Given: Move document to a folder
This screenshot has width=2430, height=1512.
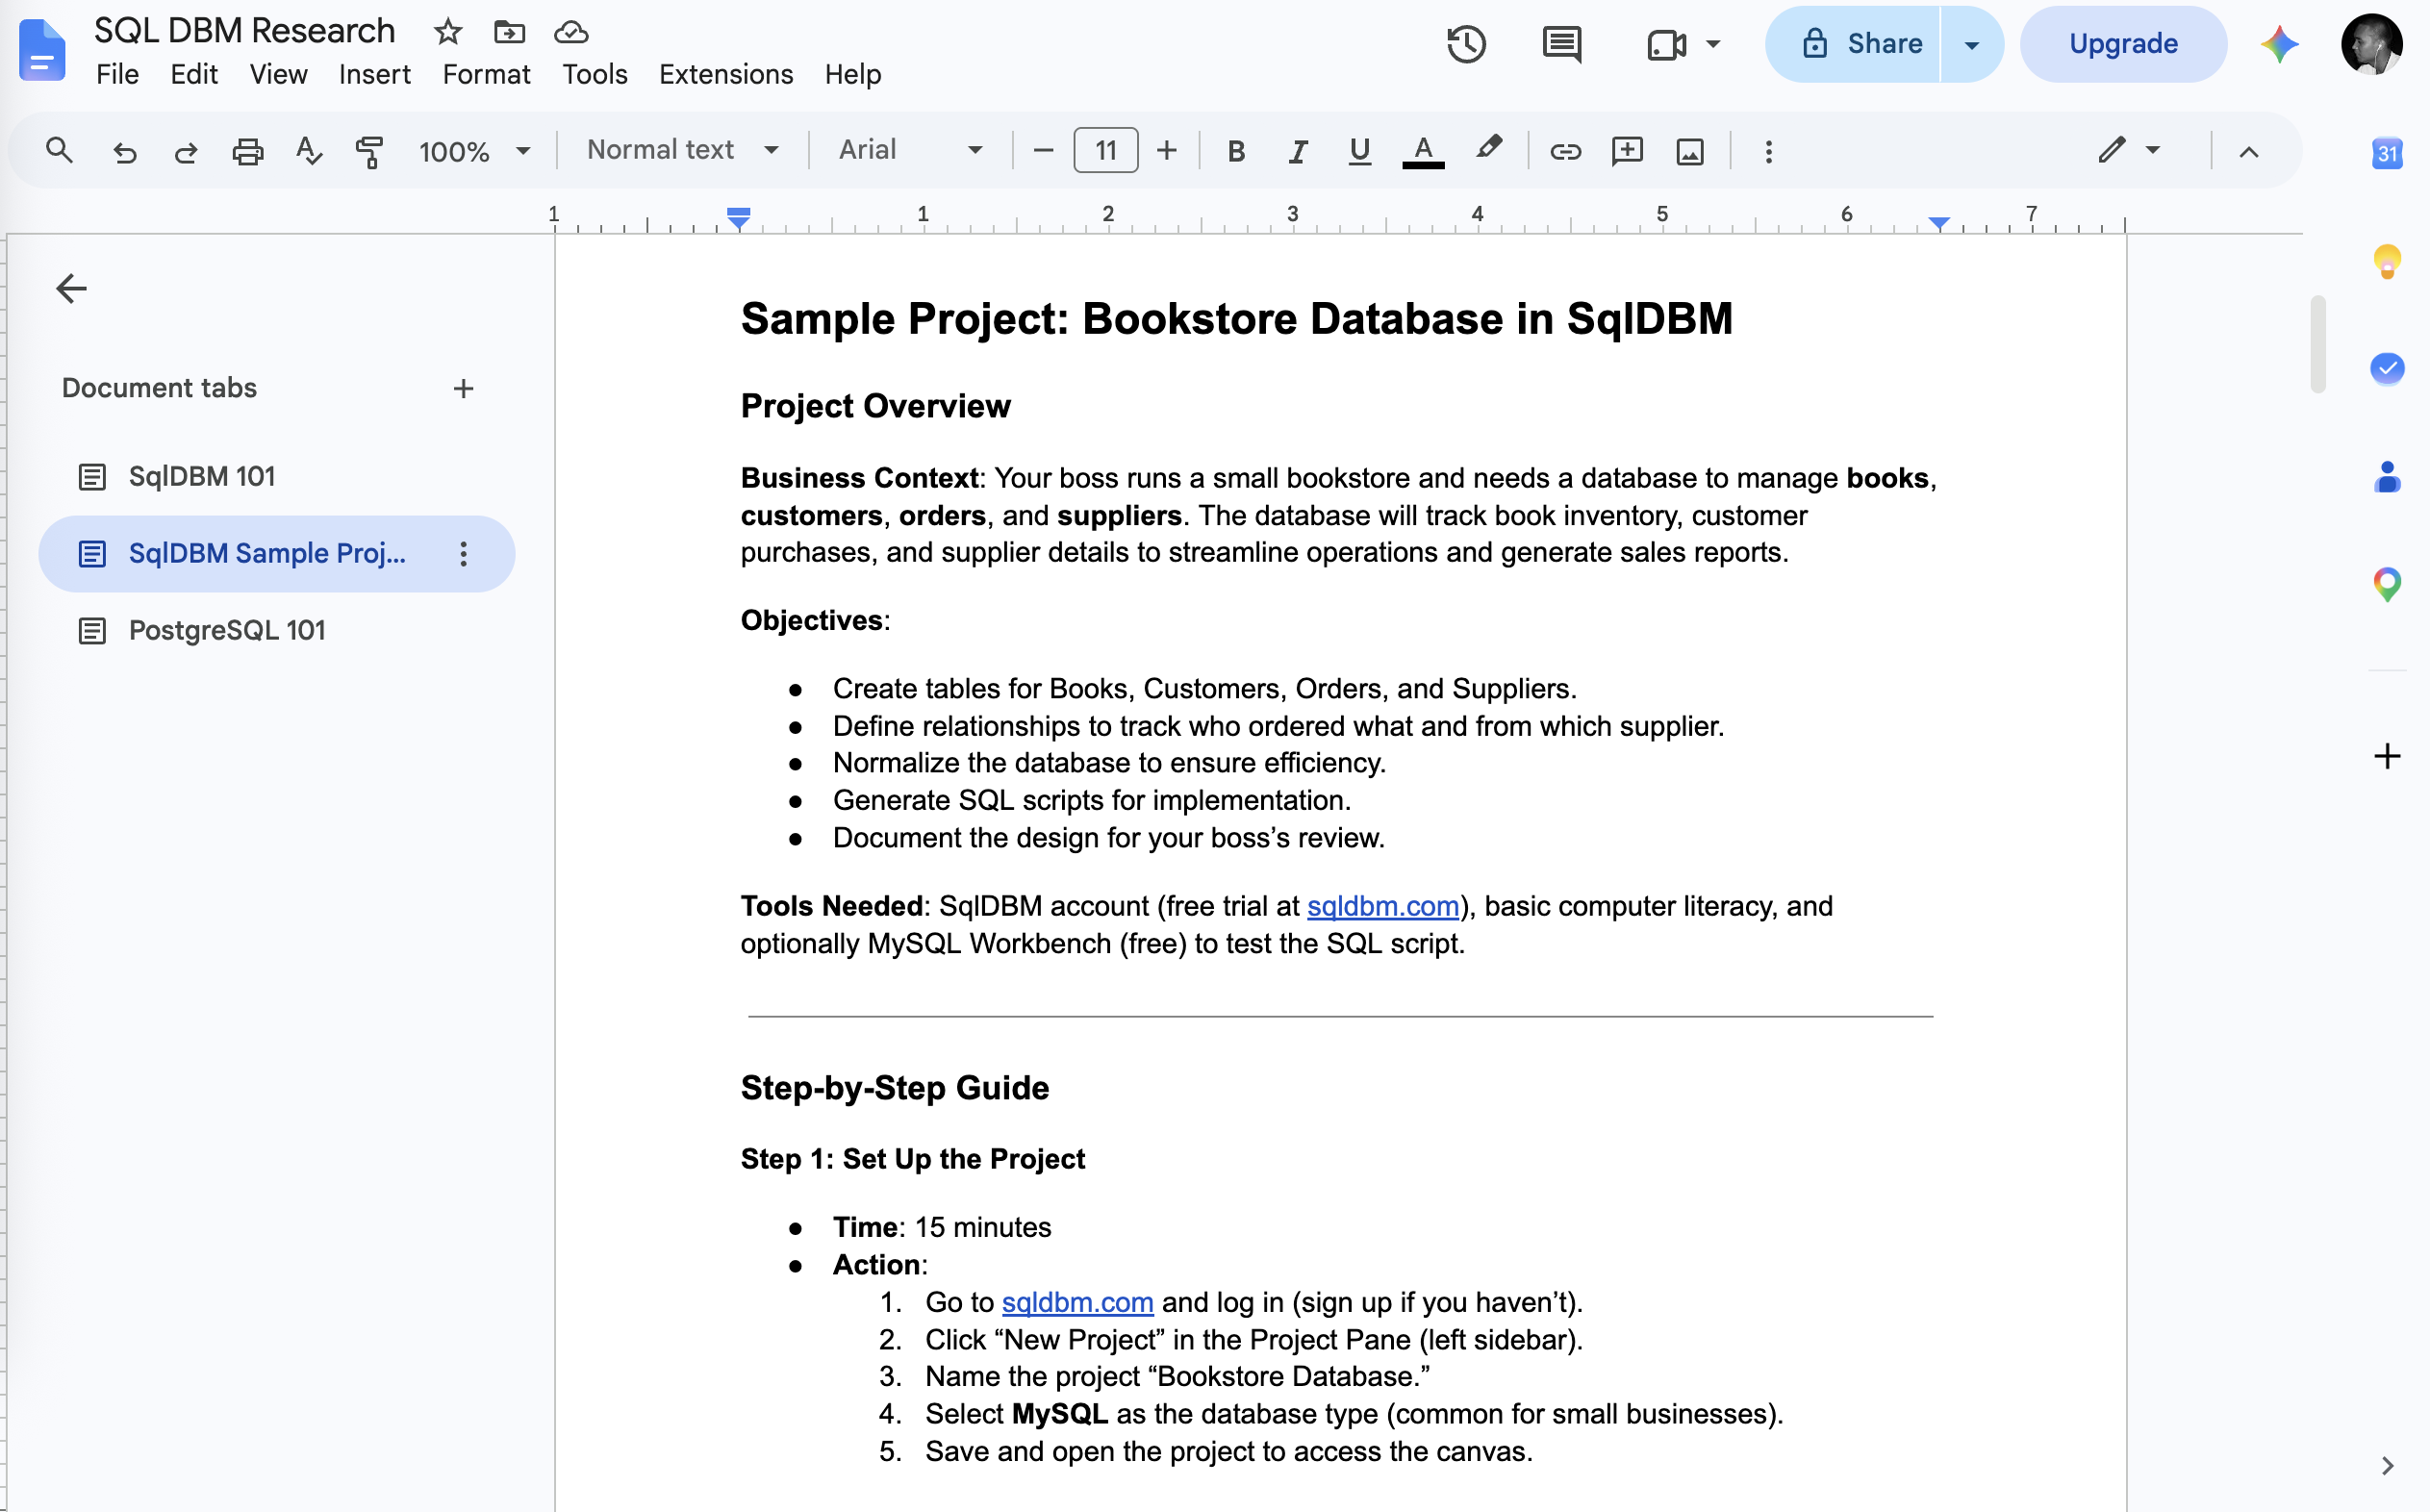Looking at the screenshot, I should tap(509, 32).
